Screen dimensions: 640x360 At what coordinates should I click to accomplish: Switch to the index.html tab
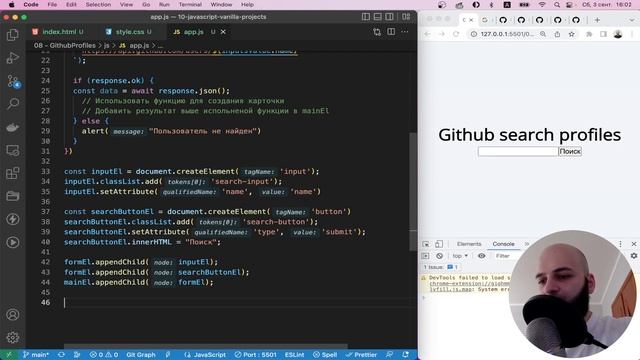pos(58,32)
